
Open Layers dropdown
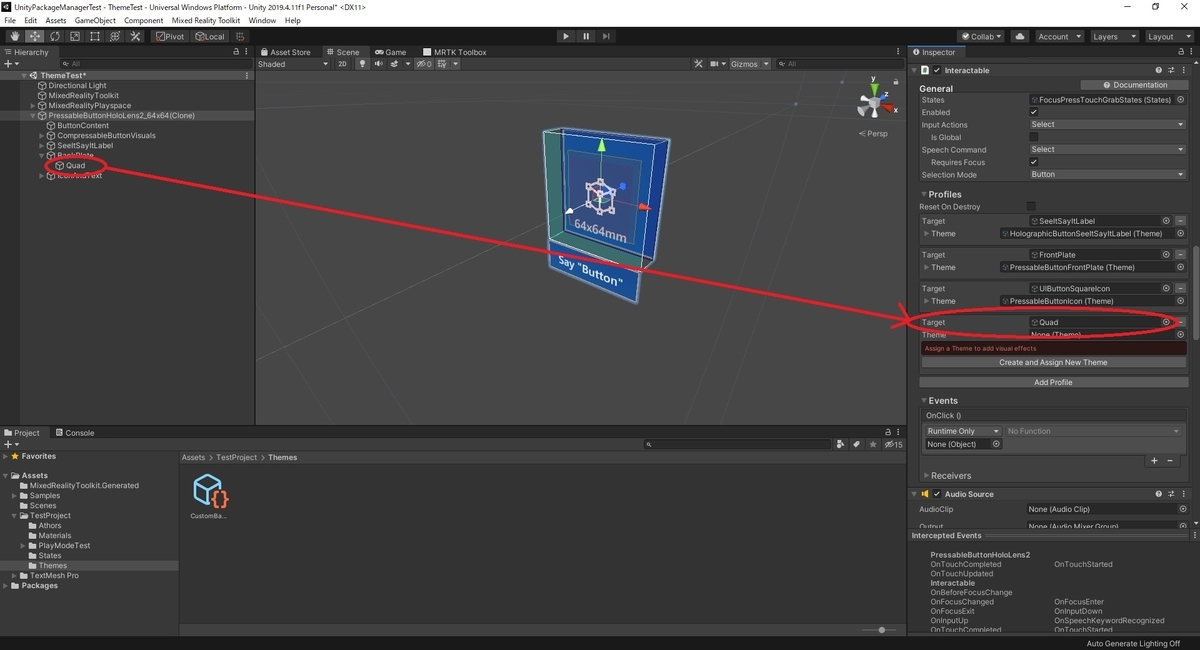tap(1113, 37)
